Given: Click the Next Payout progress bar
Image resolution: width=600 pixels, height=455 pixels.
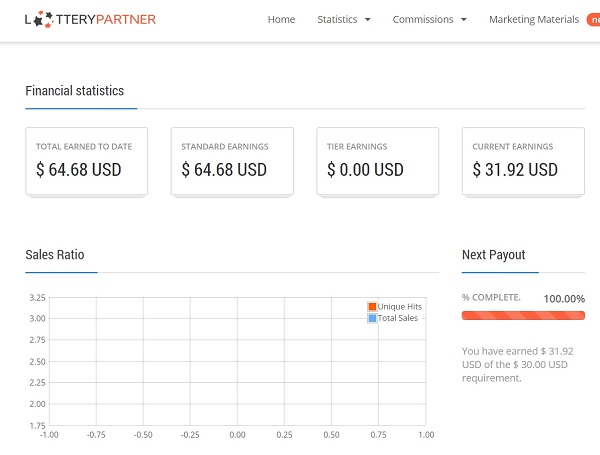Looking at the screenshot, I should [523, 315].
